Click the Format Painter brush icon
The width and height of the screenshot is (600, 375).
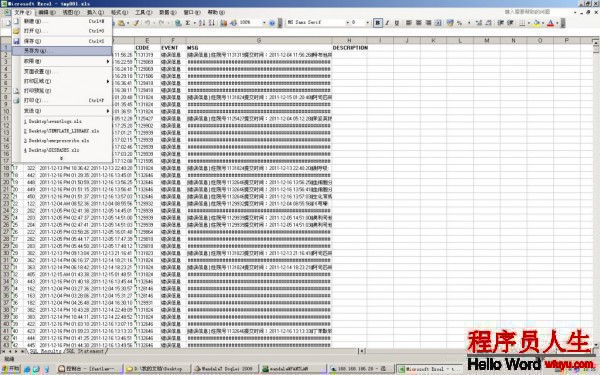(136, 23)
